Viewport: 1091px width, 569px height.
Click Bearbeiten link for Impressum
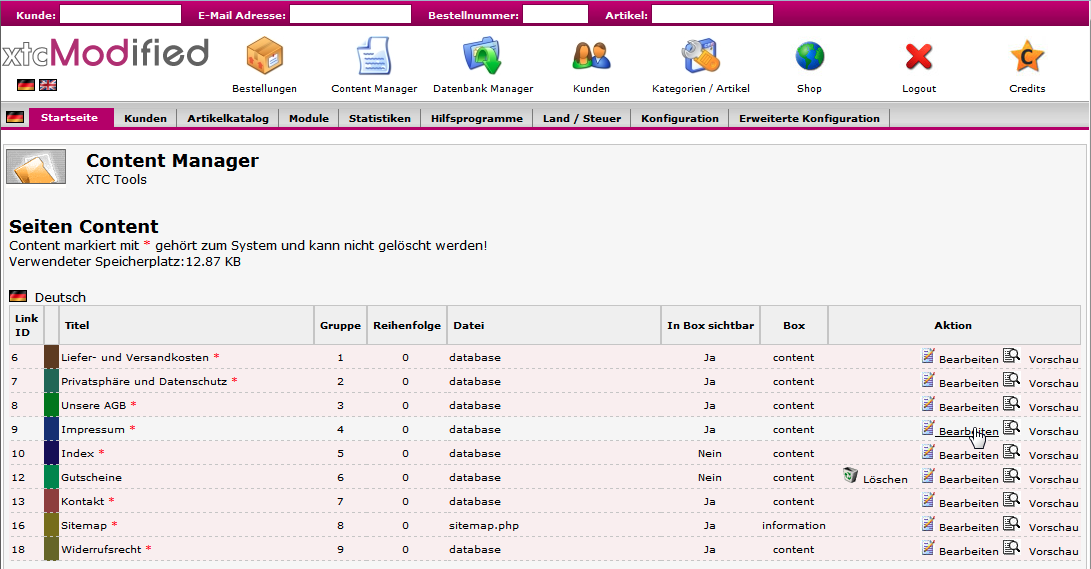[x=969, y=431]
